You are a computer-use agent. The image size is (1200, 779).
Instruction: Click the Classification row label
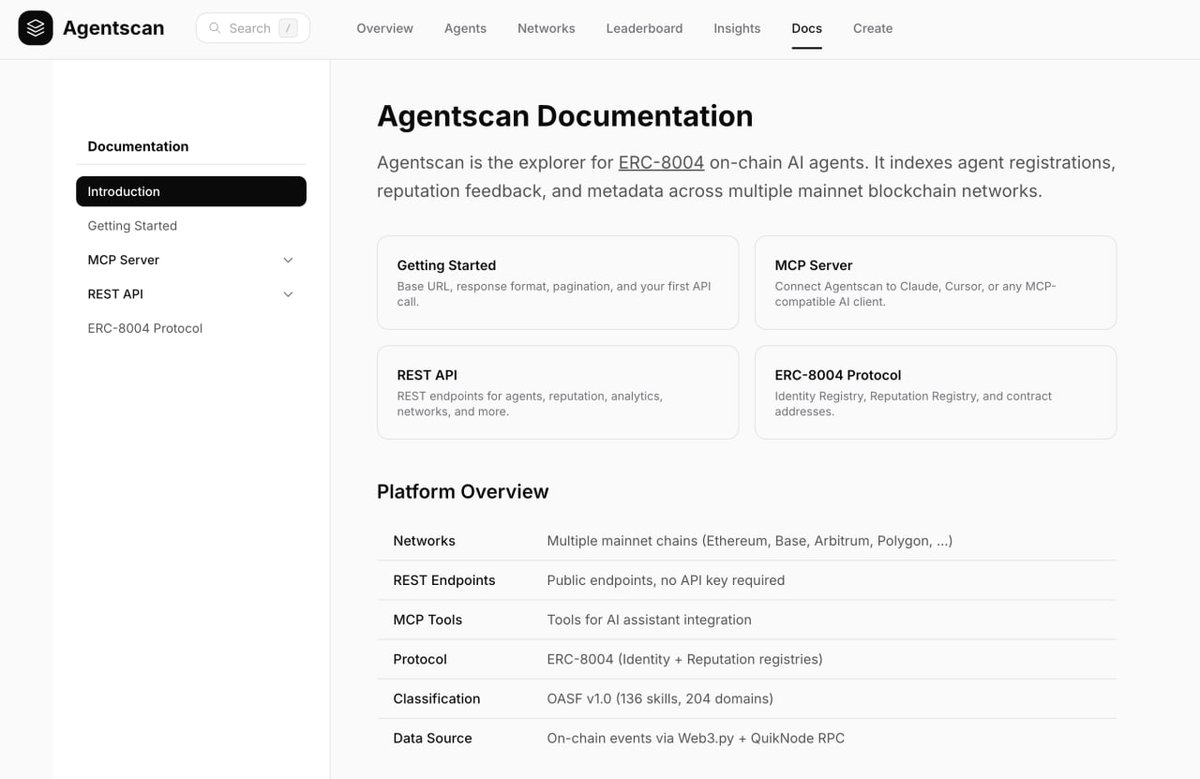point(437,699)
